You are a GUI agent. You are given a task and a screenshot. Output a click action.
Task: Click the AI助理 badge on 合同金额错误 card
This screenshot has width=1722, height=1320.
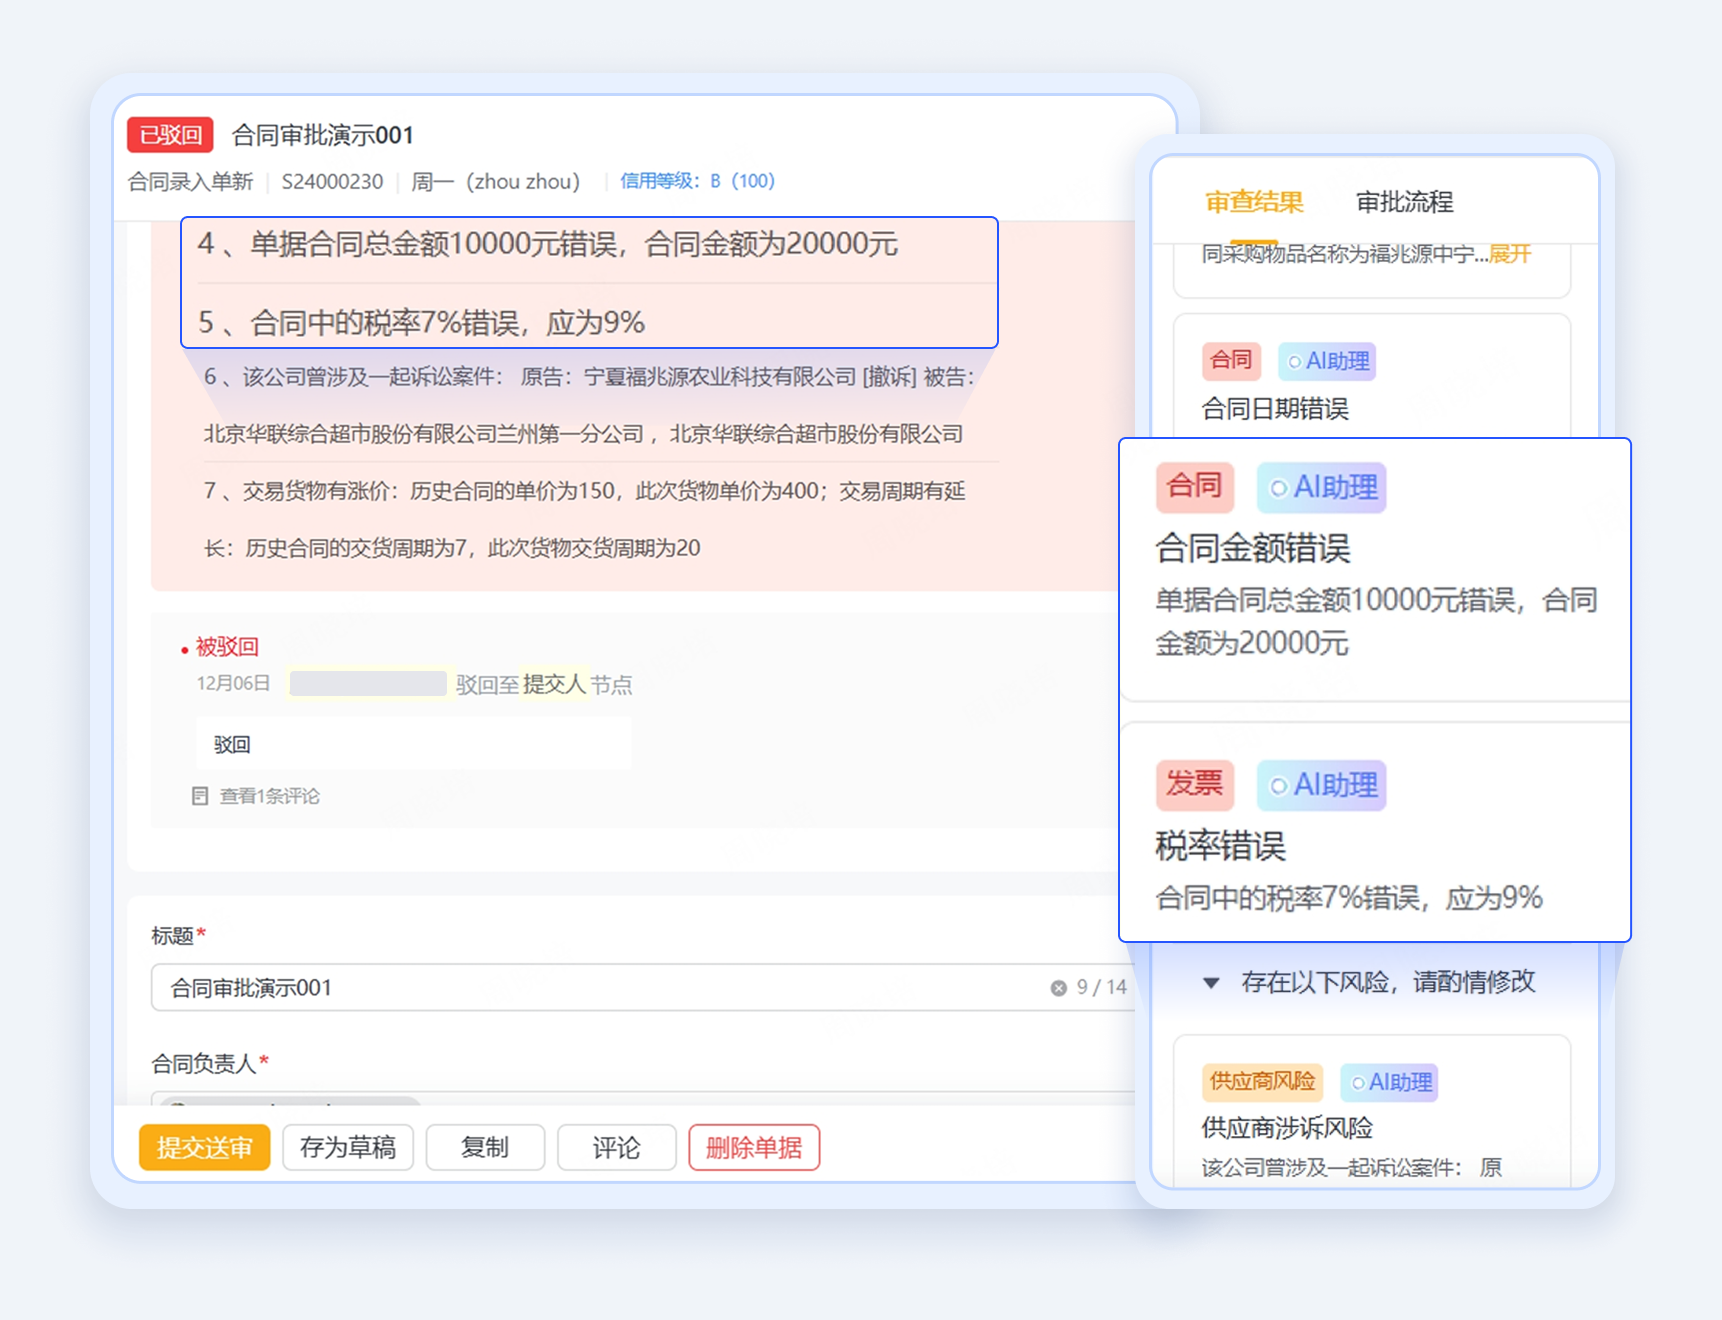[1321, 488]
